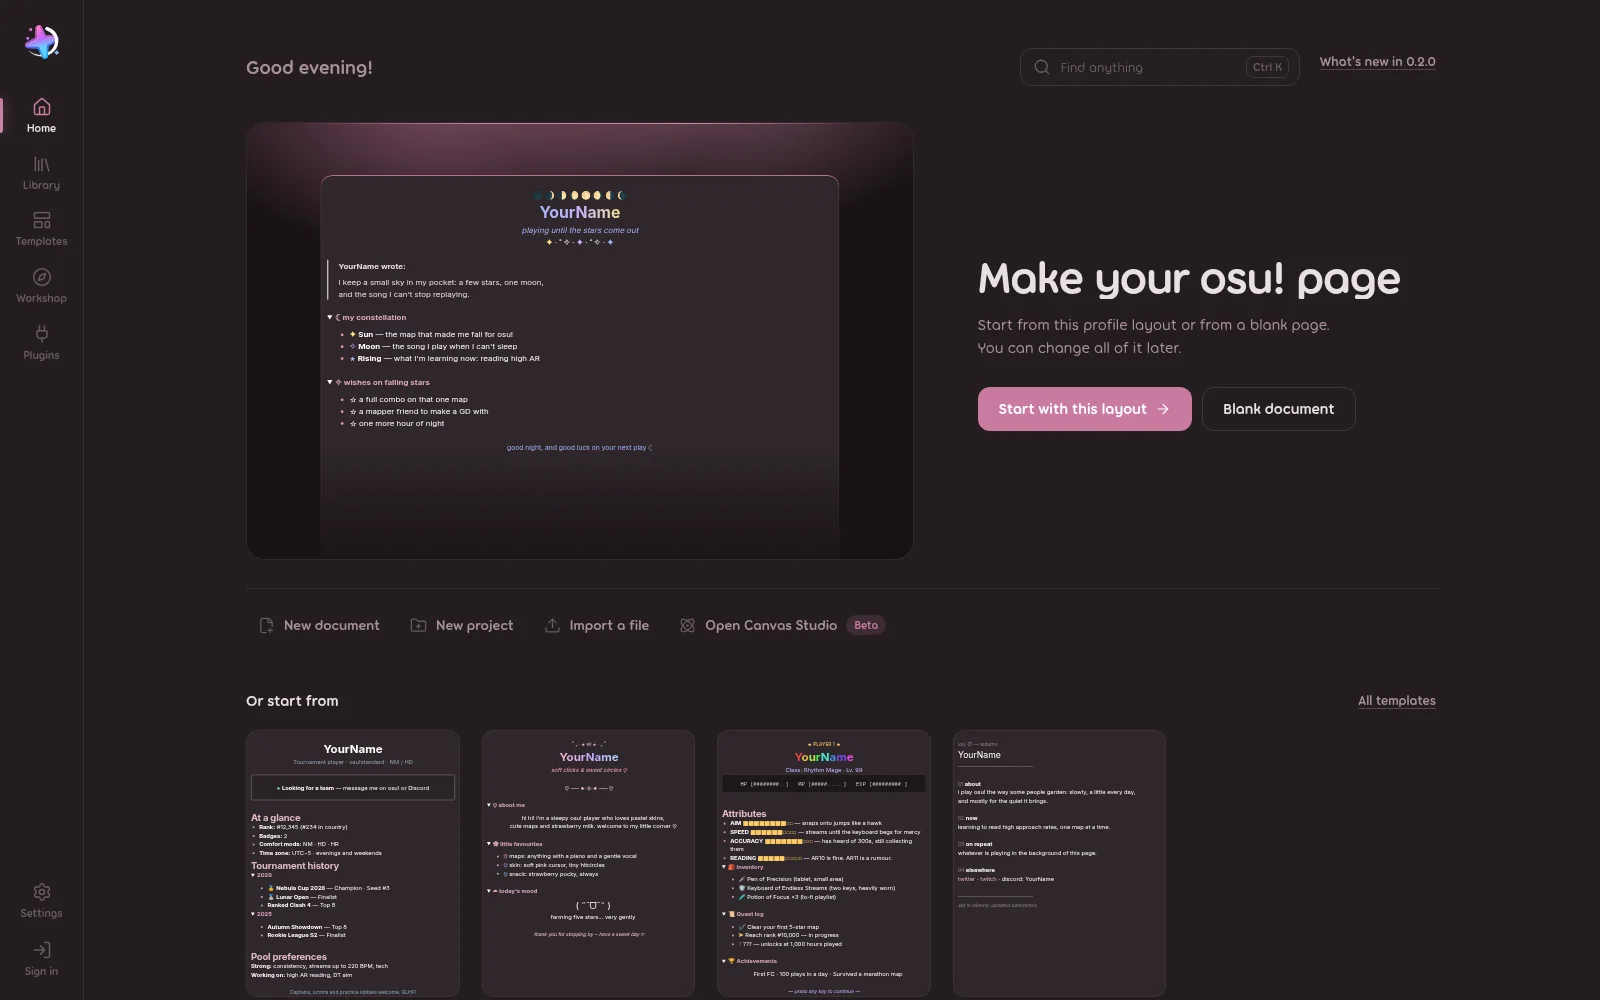
Task: Focus the Find anything search field
Action: pos(1159,67)
